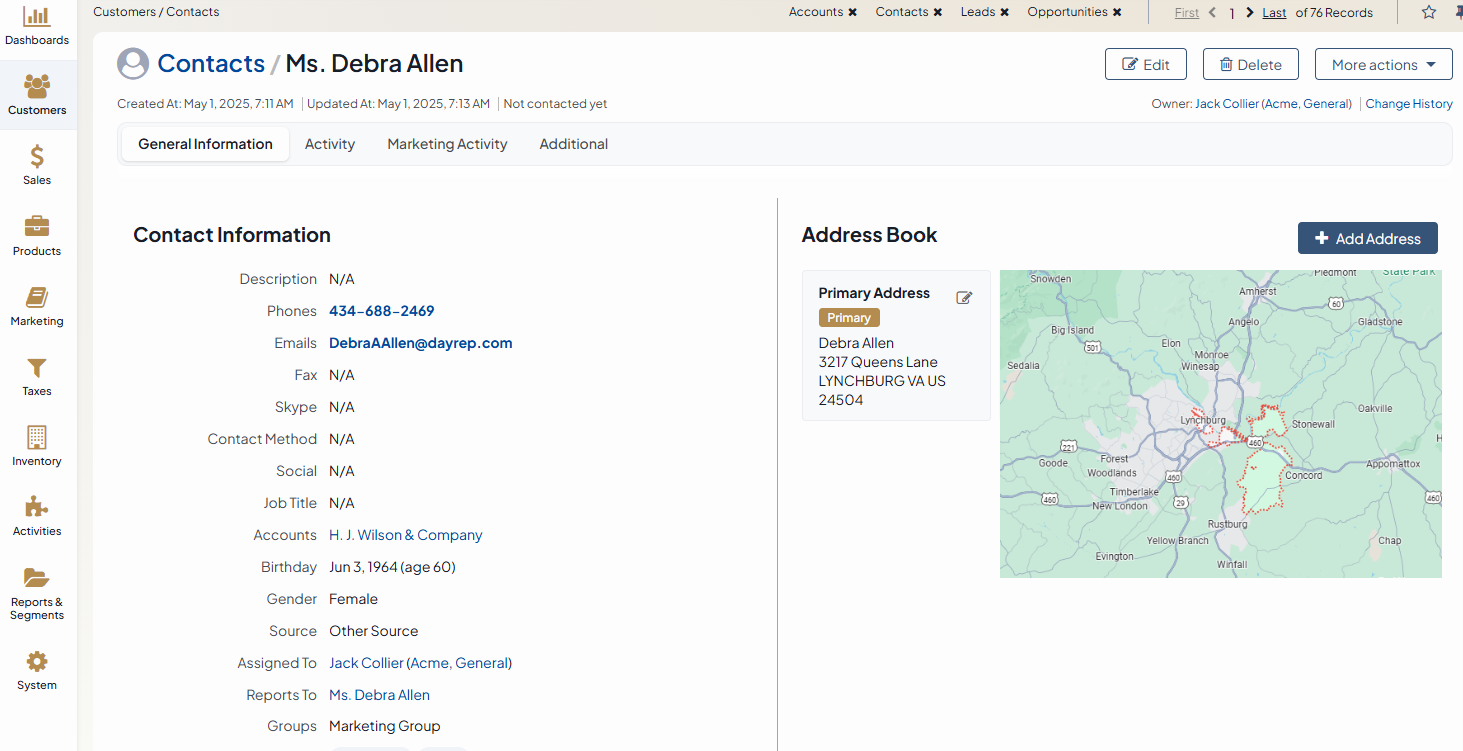Screen dimensions: 1463x751
Task: Select the Inventory building icon
Action: (37, 438)
